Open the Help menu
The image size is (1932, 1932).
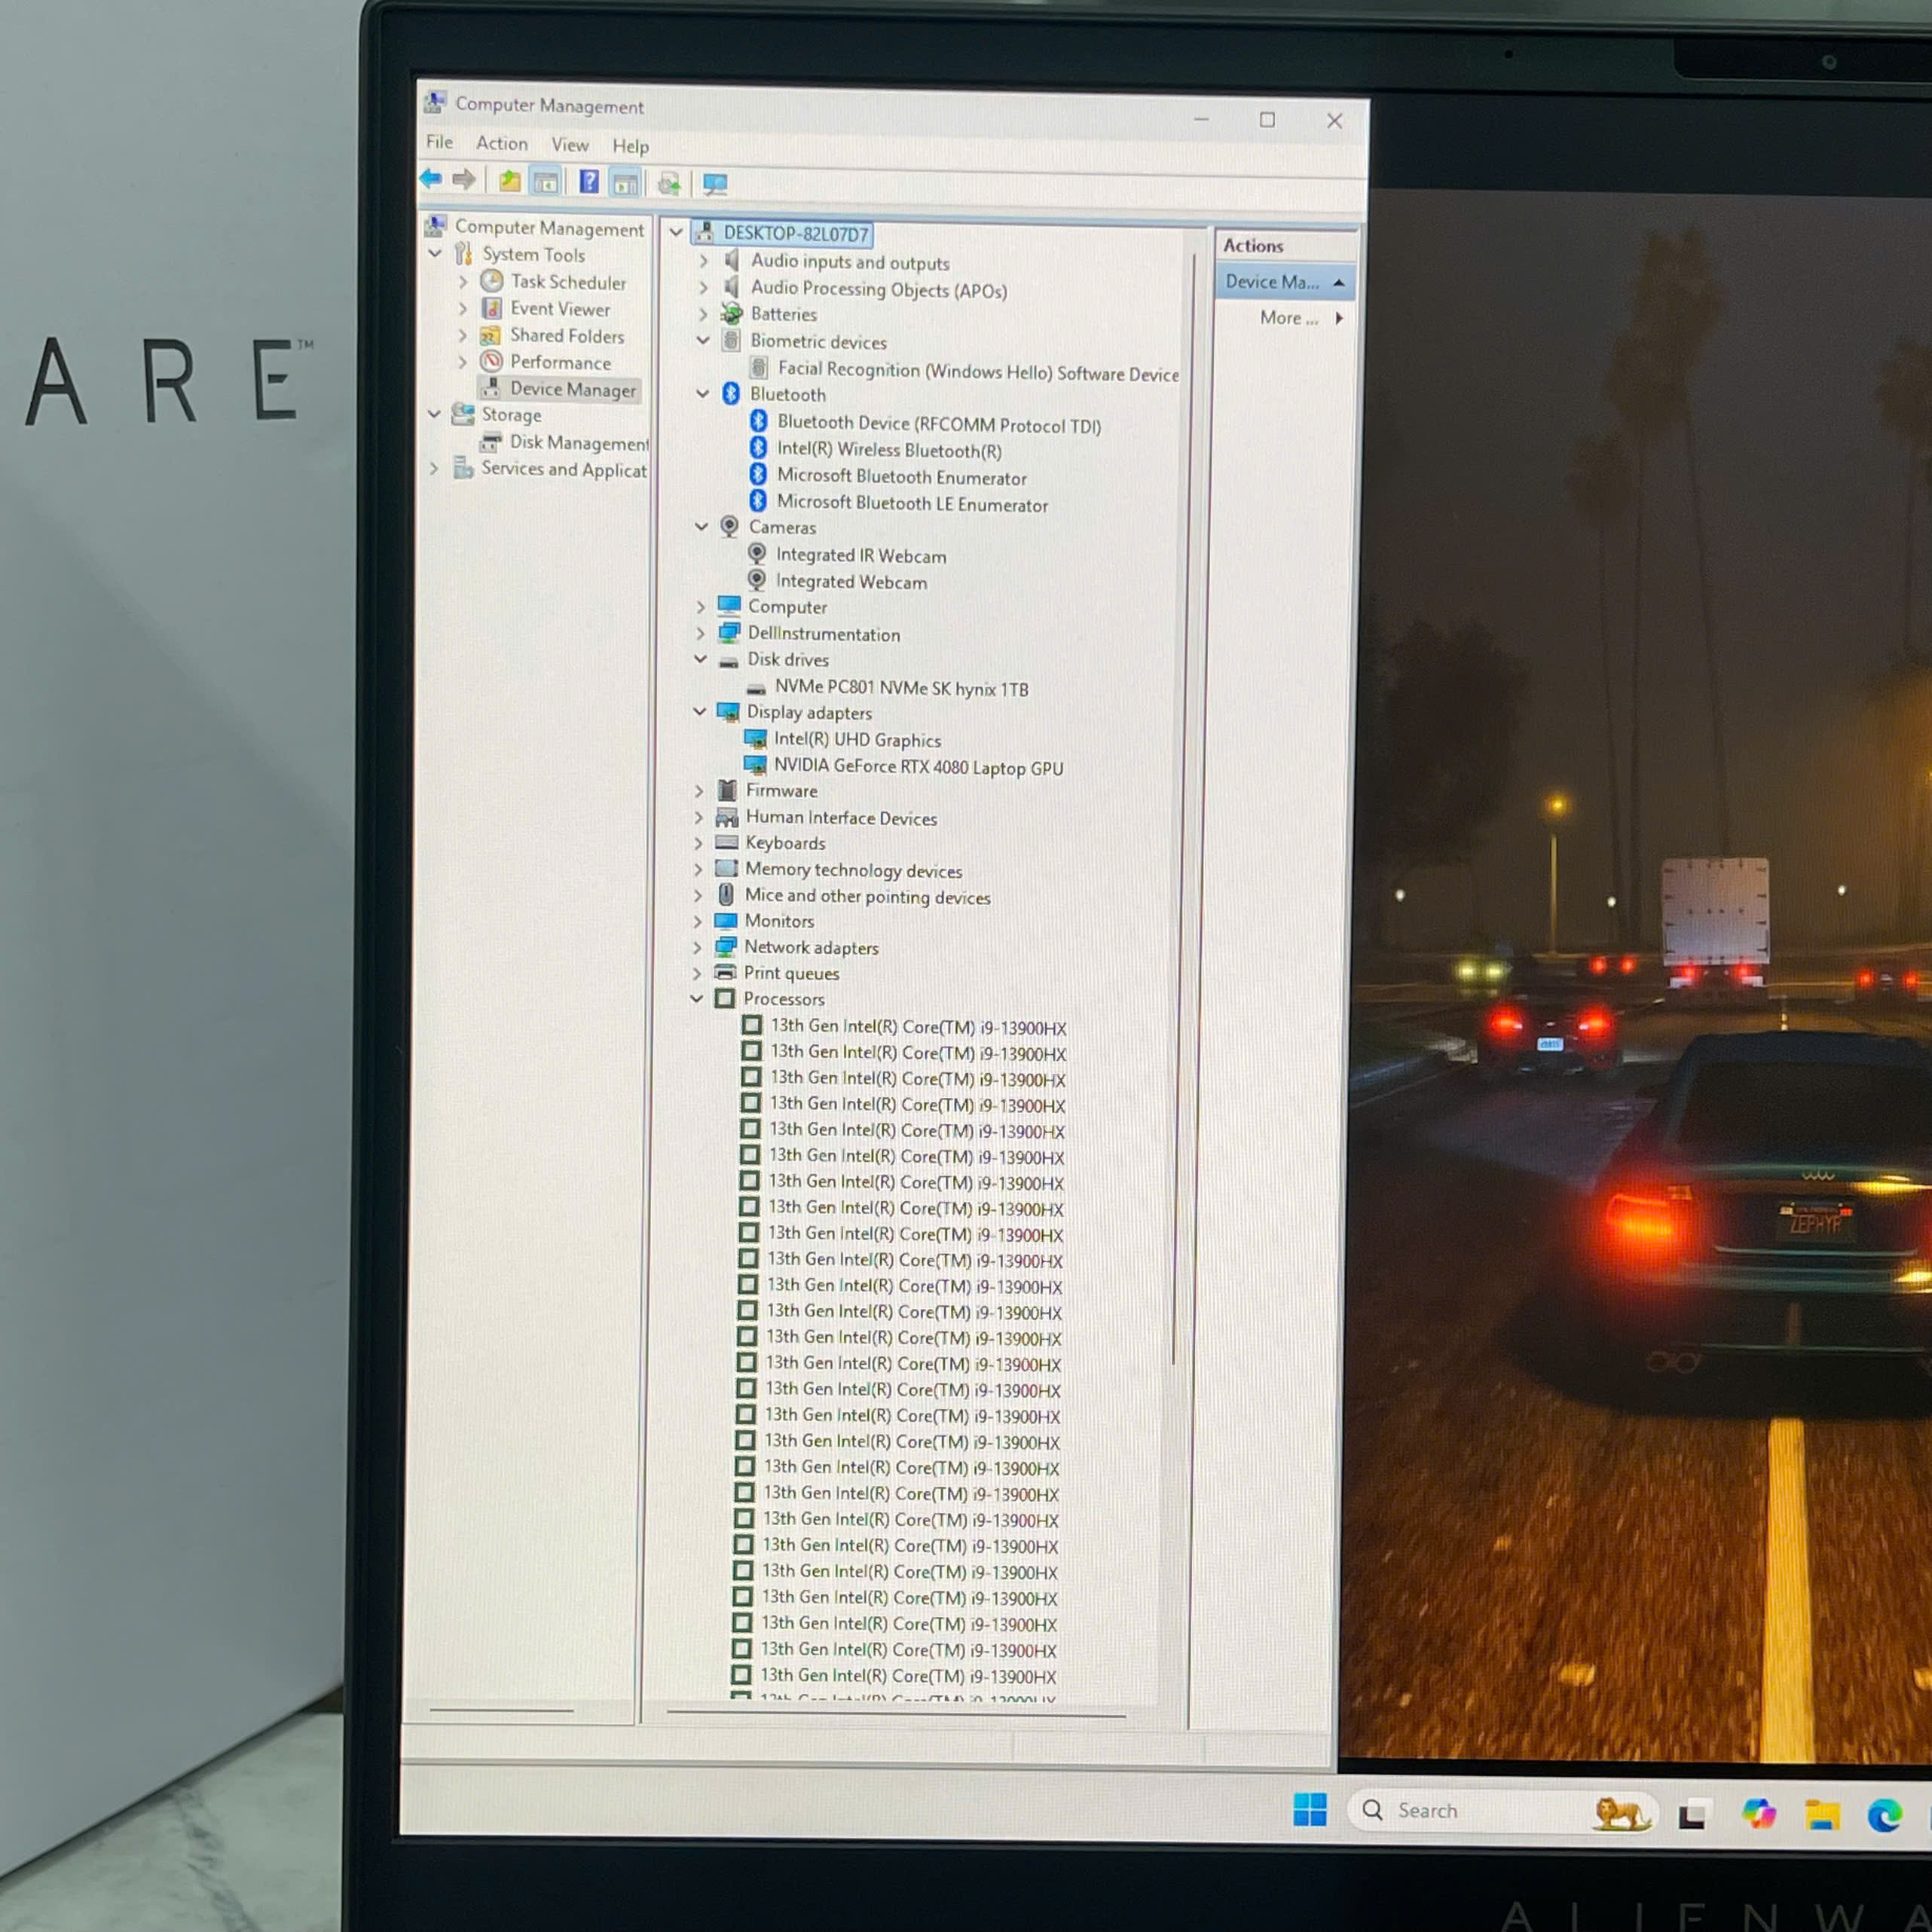click(631, 146)
